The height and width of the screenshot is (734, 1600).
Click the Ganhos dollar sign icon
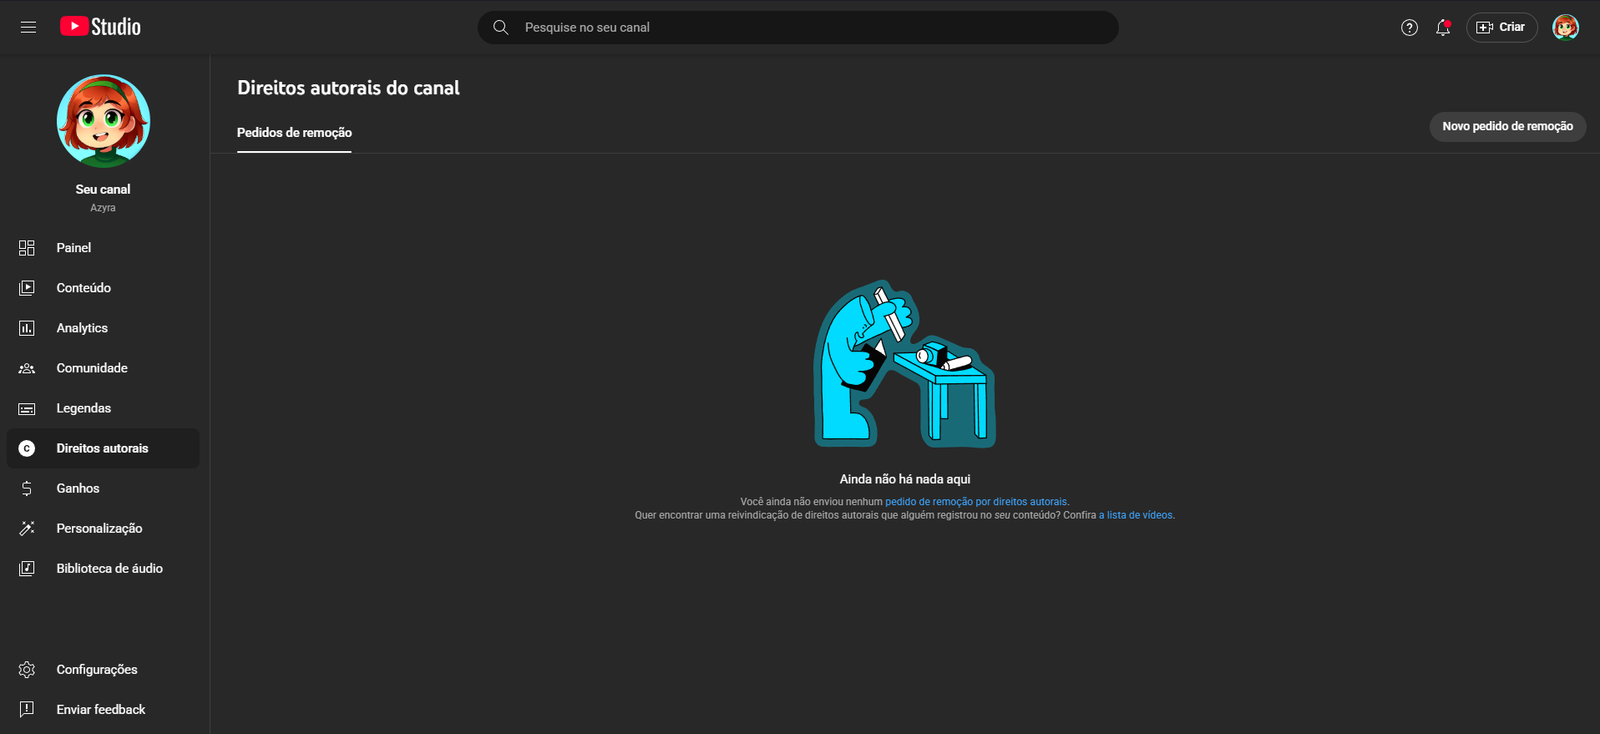click(27, 488)
